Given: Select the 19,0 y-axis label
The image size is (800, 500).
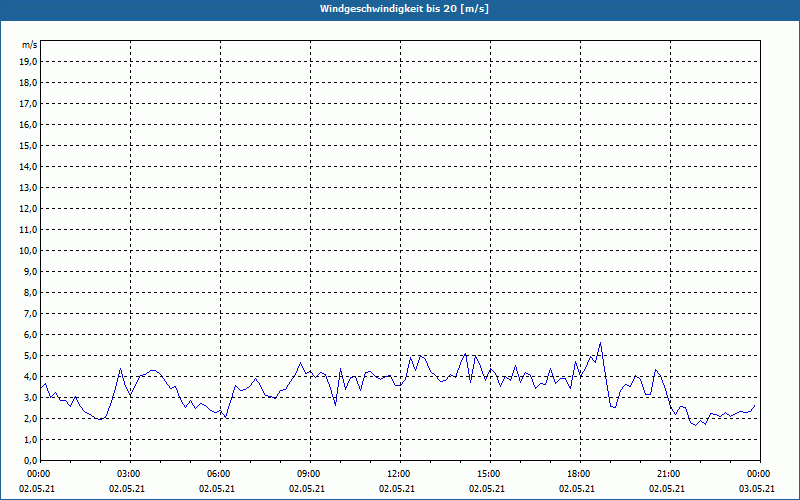Looking at the screenshot, I should pyautogui.click(x=28, y=62).
